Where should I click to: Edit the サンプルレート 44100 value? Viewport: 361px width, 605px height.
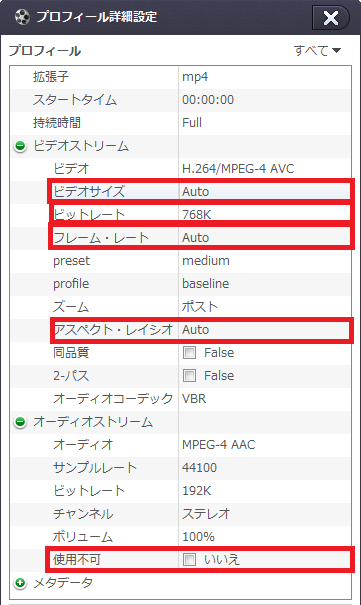point(265,468)
